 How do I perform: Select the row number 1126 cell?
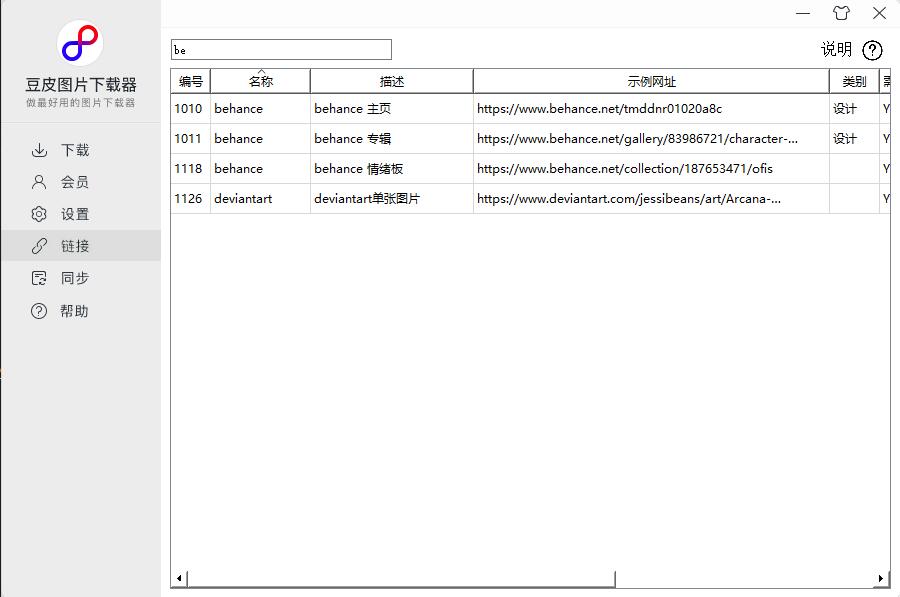191,199
